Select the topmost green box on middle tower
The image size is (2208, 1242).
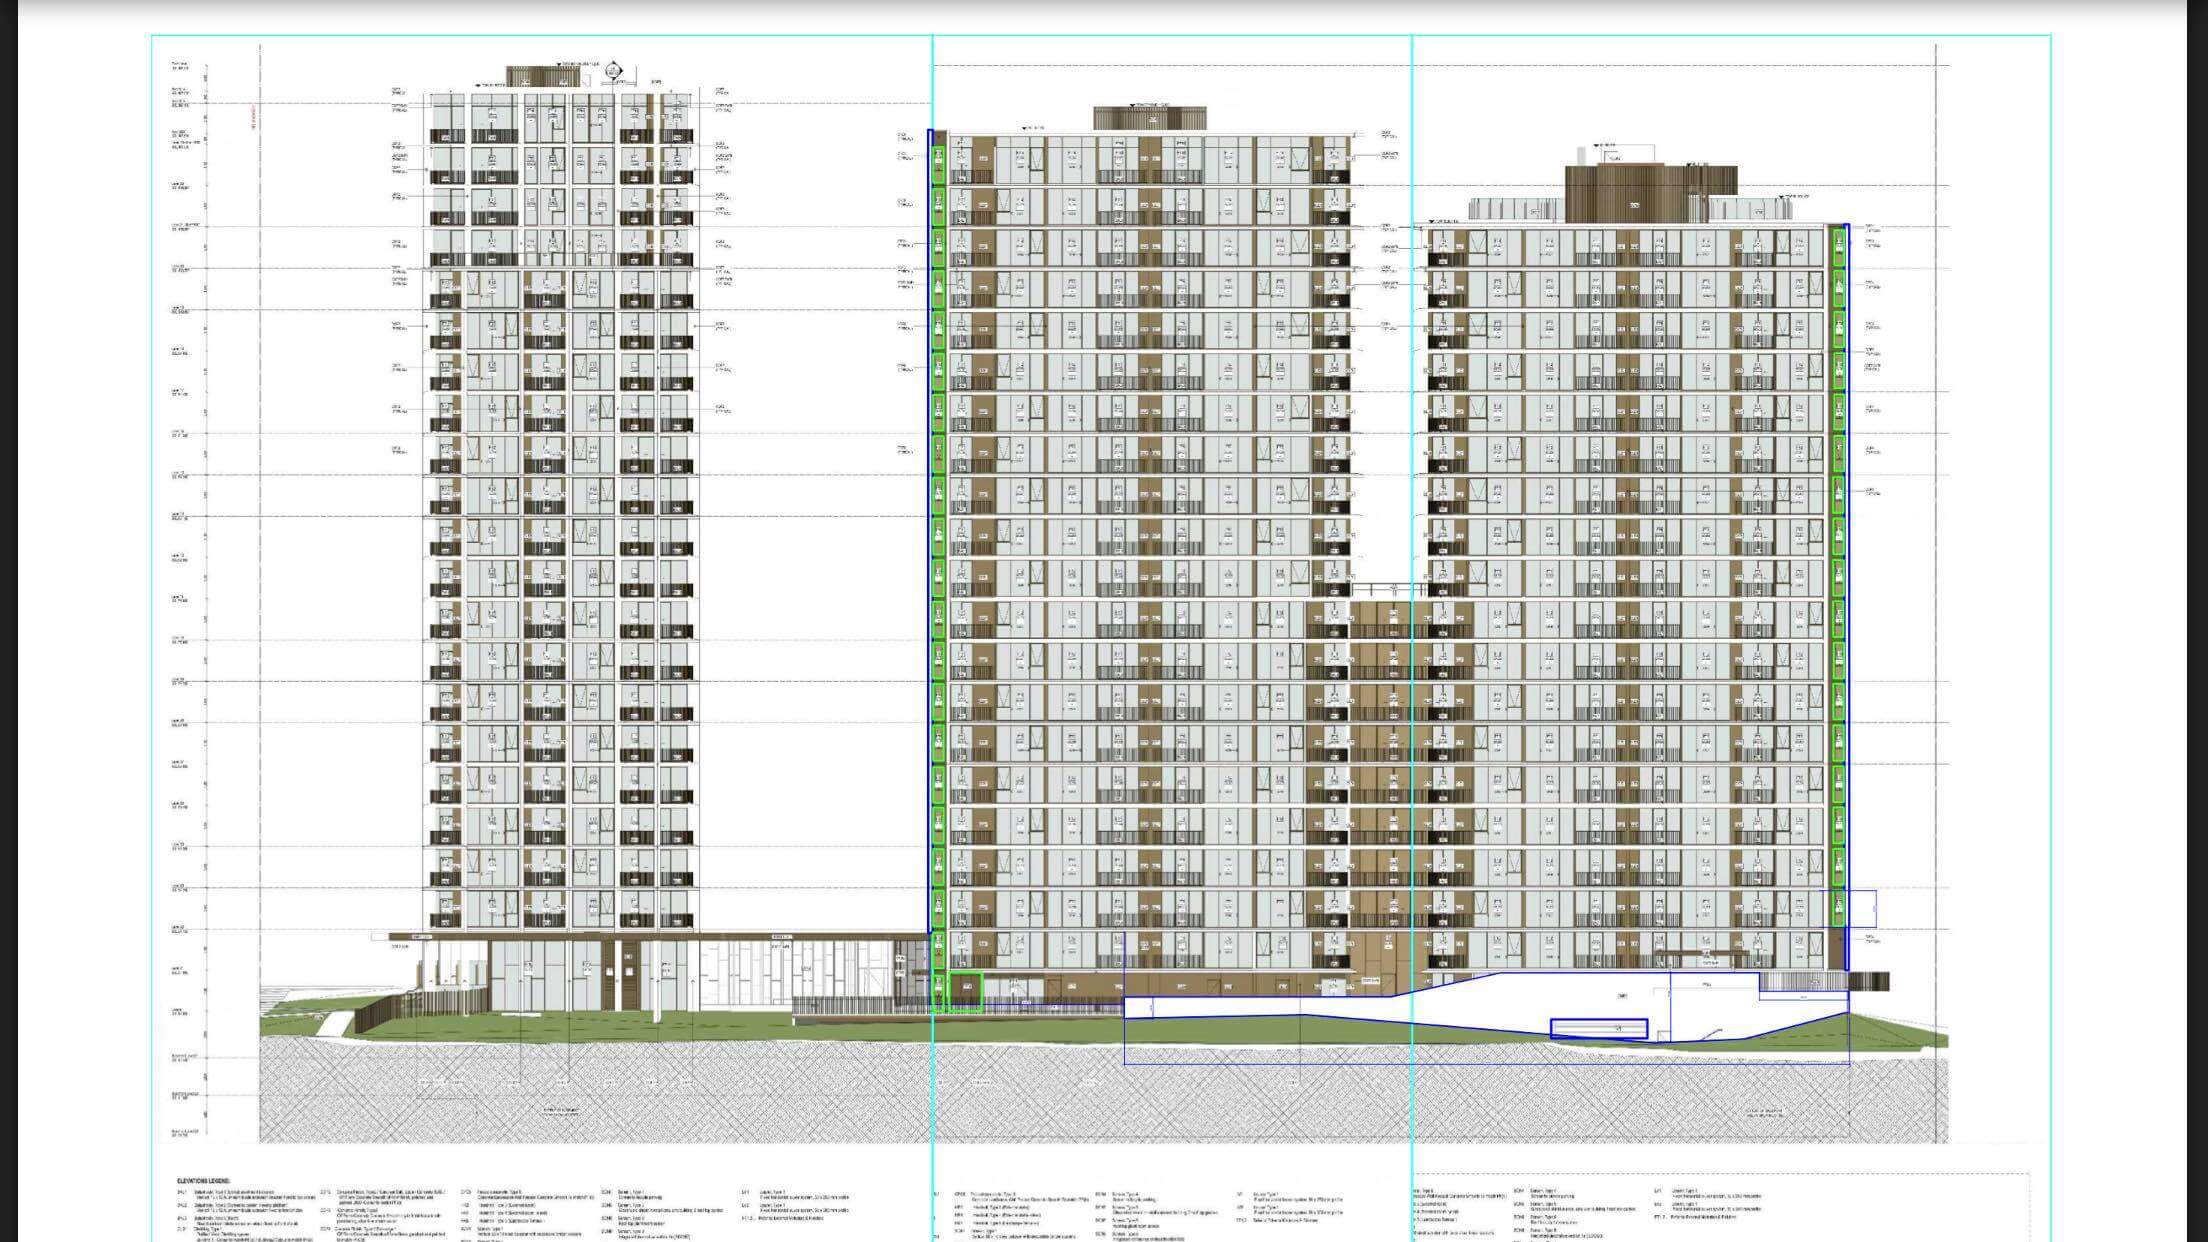click(x=938, y=165)
